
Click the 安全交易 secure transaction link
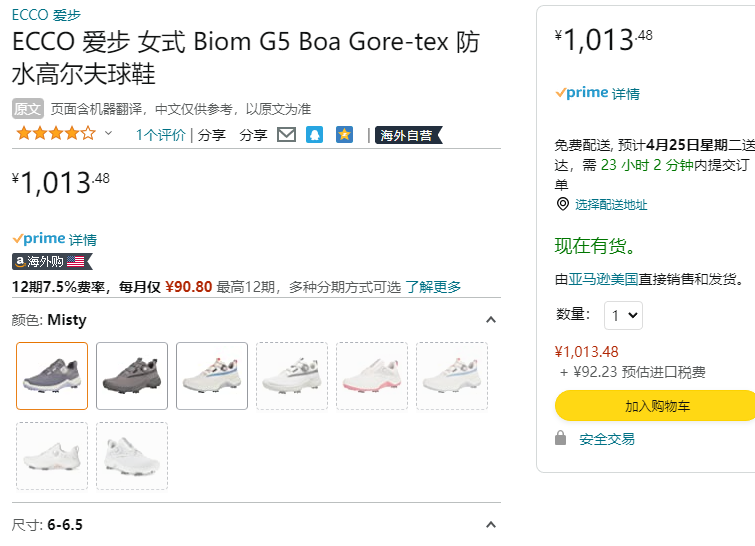click(x=607, y=439)
